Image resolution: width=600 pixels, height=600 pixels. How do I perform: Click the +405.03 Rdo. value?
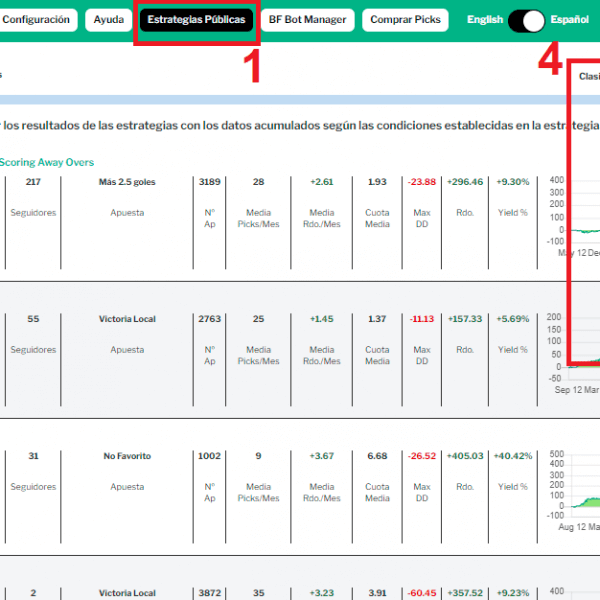pos(465,456)
